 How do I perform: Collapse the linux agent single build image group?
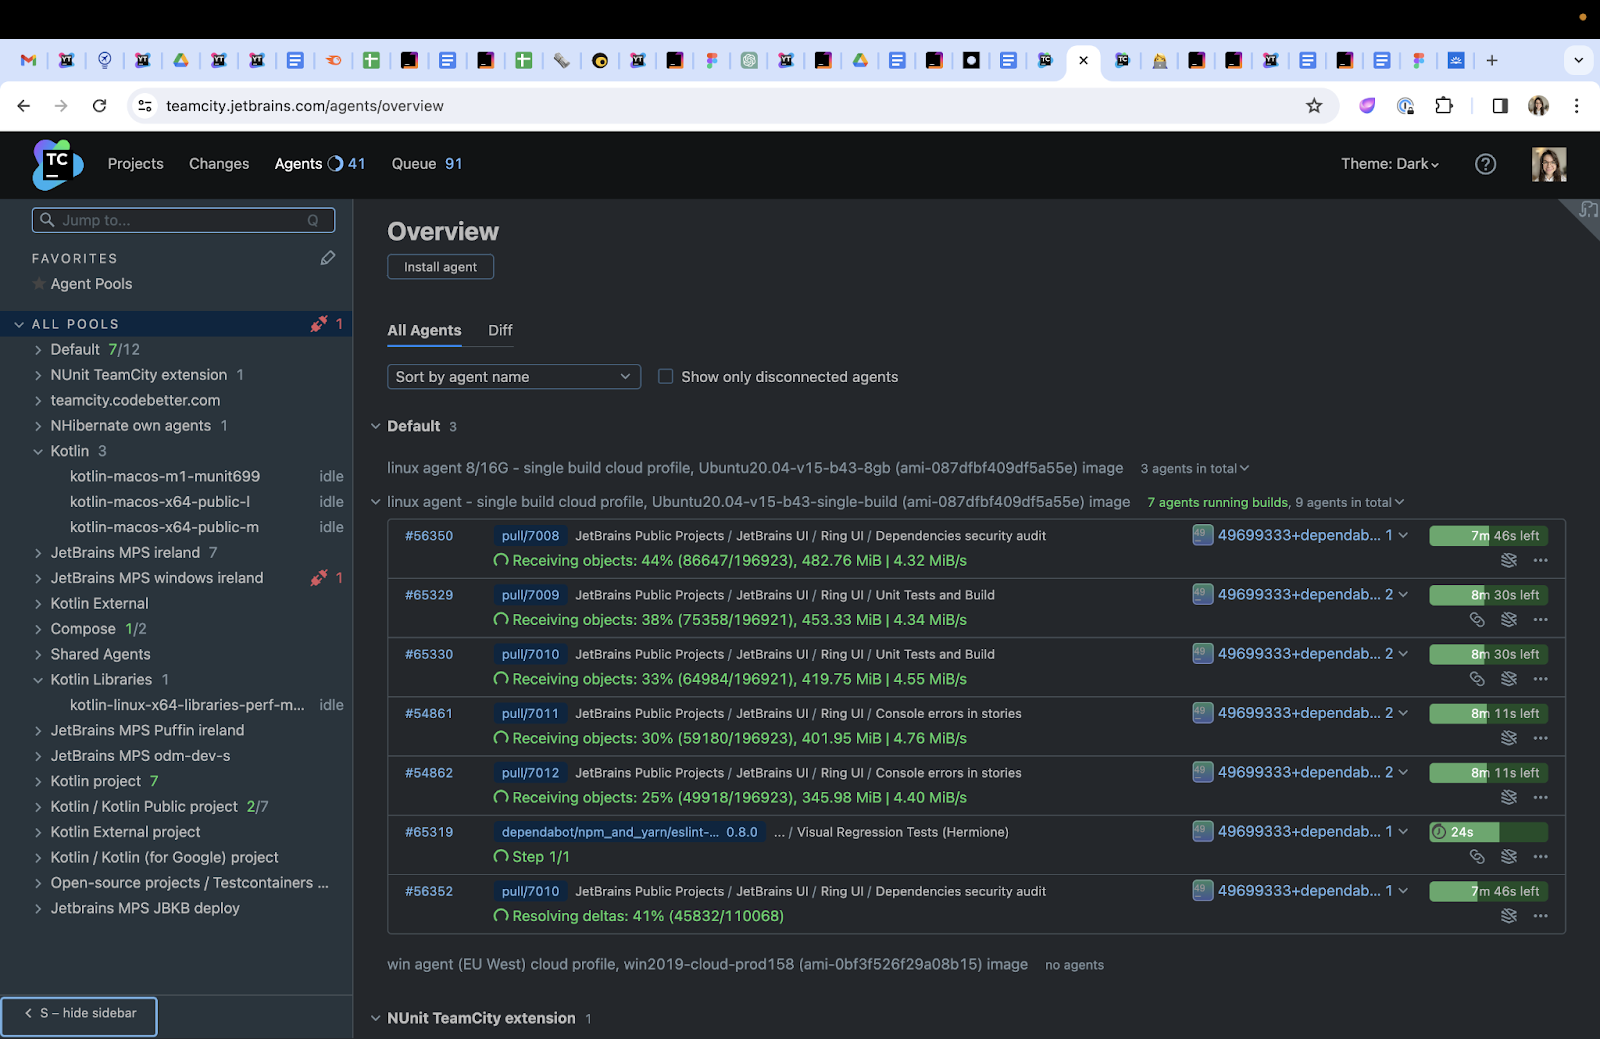[376, 502]
